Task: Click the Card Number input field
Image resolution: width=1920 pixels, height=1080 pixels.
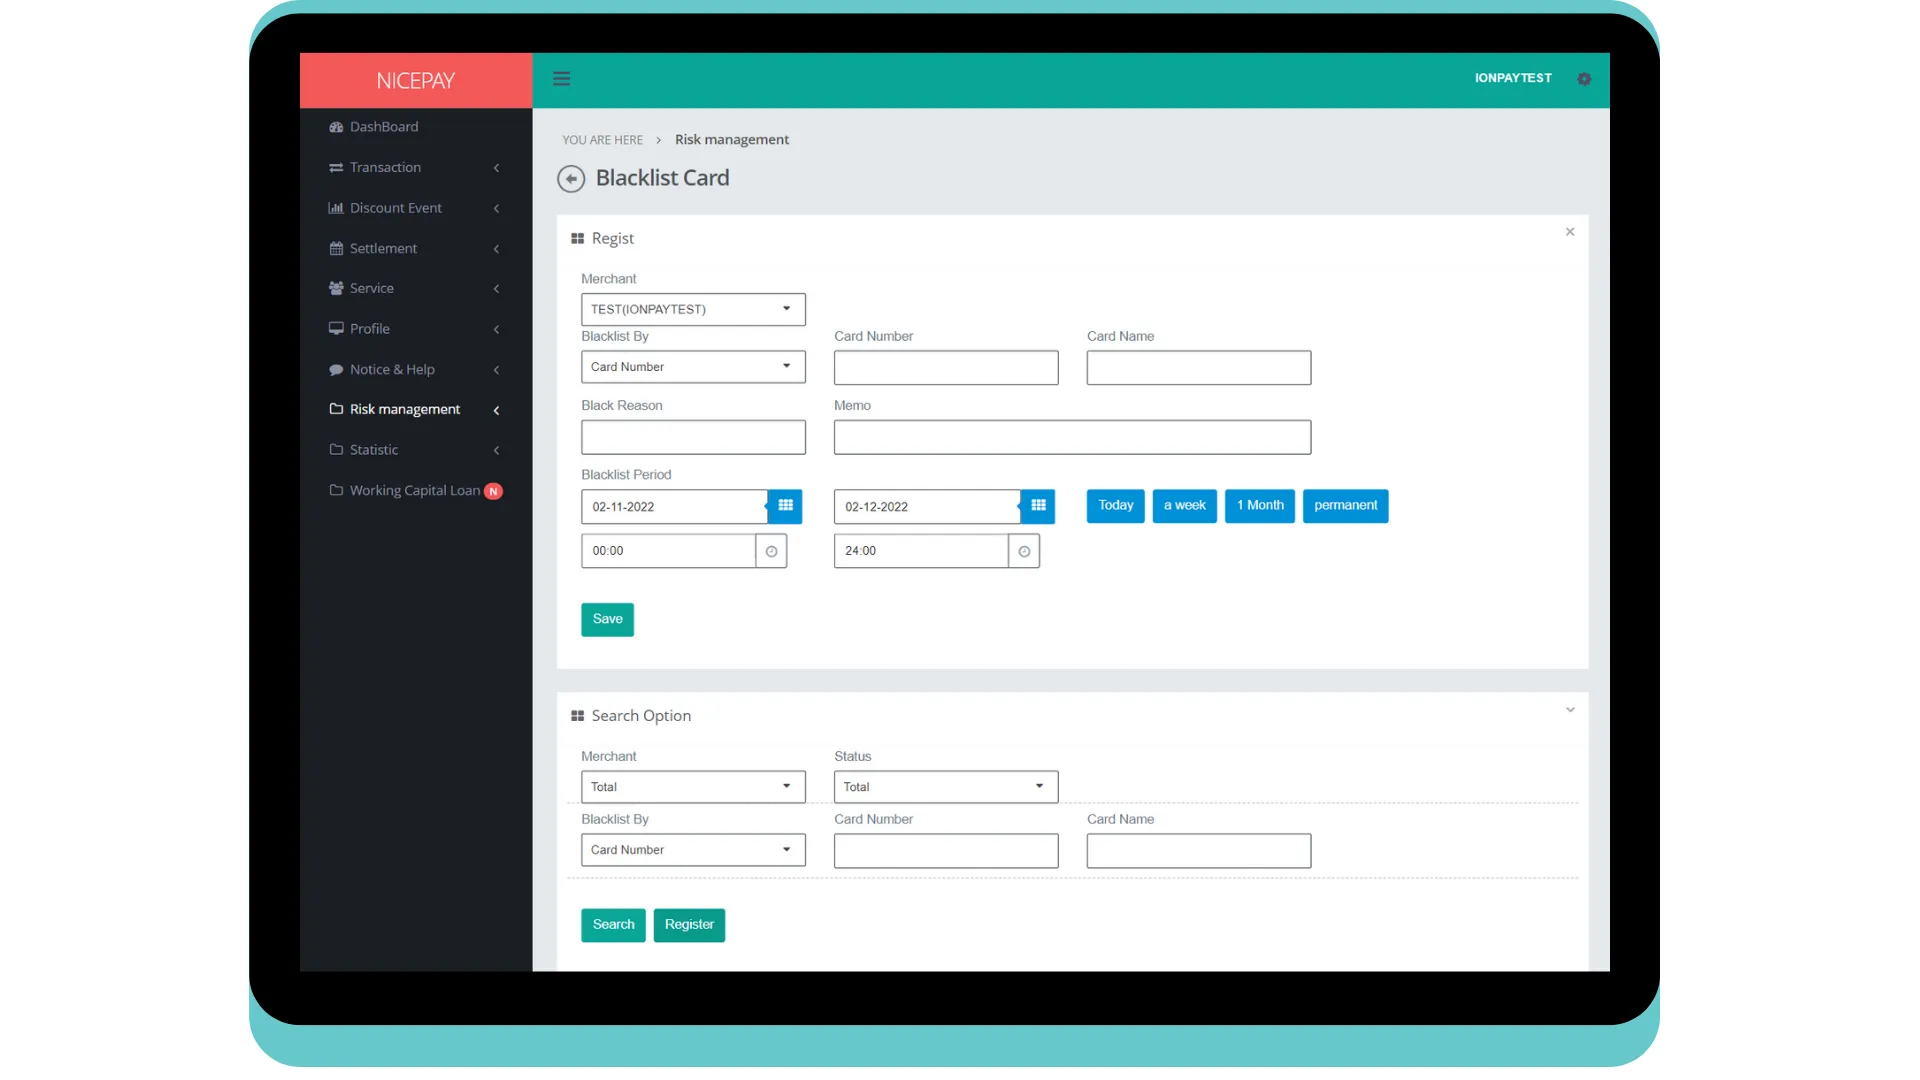Action: pyautogui.click(x=947, y=368)
